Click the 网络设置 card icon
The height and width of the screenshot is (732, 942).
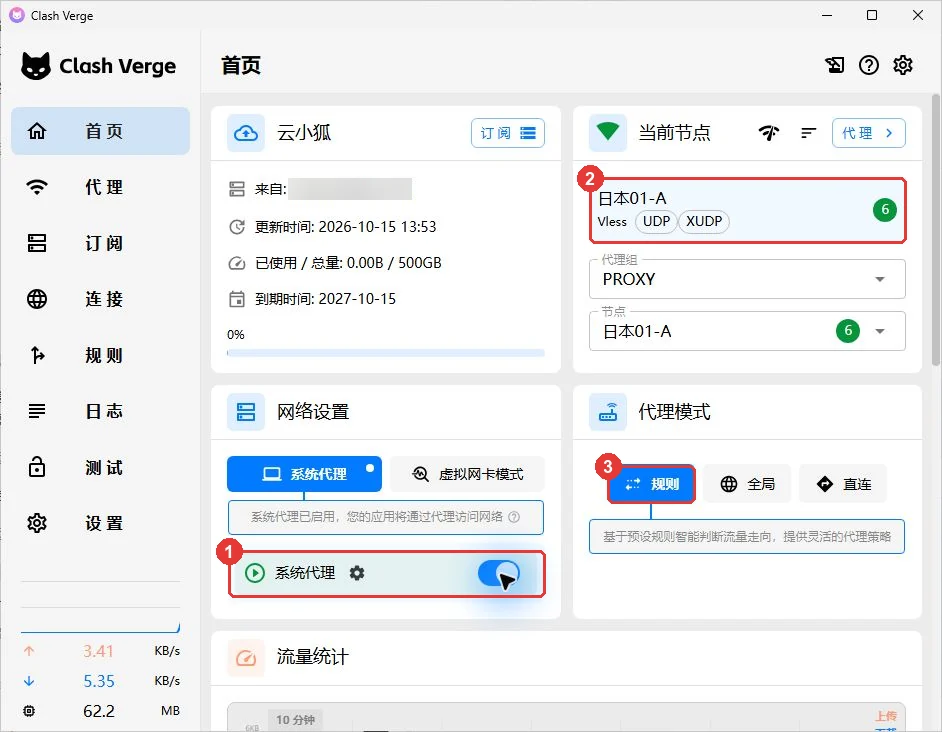point(246,412)
